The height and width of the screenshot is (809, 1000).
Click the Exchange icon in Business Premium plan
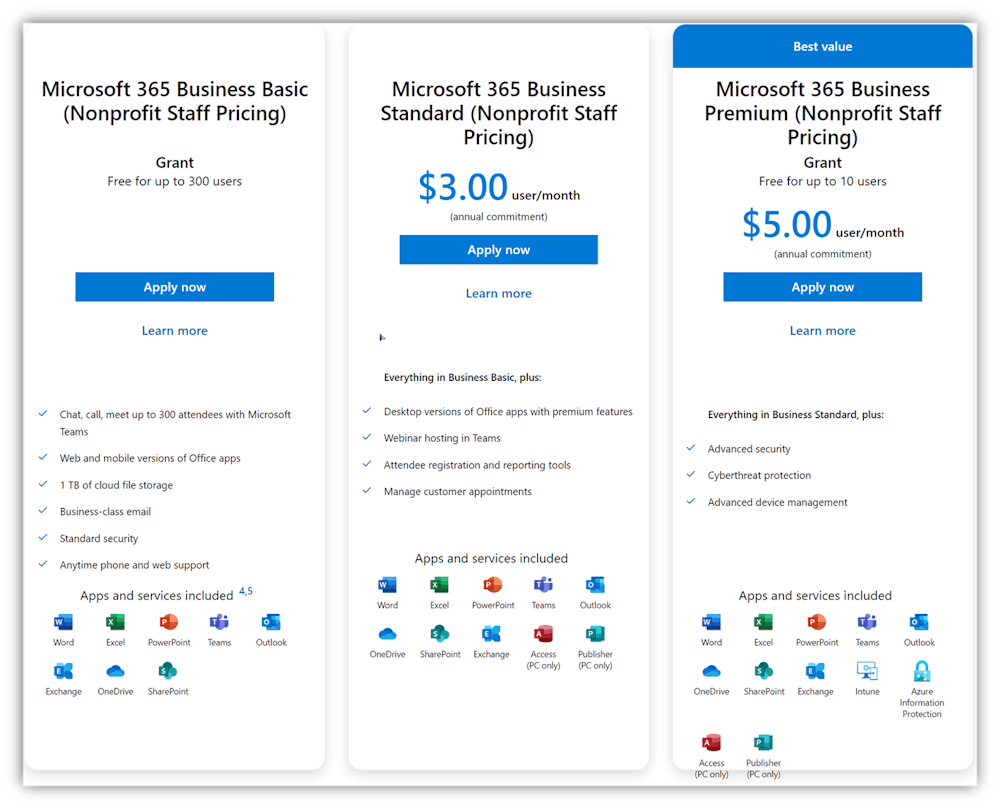[815, 671]
